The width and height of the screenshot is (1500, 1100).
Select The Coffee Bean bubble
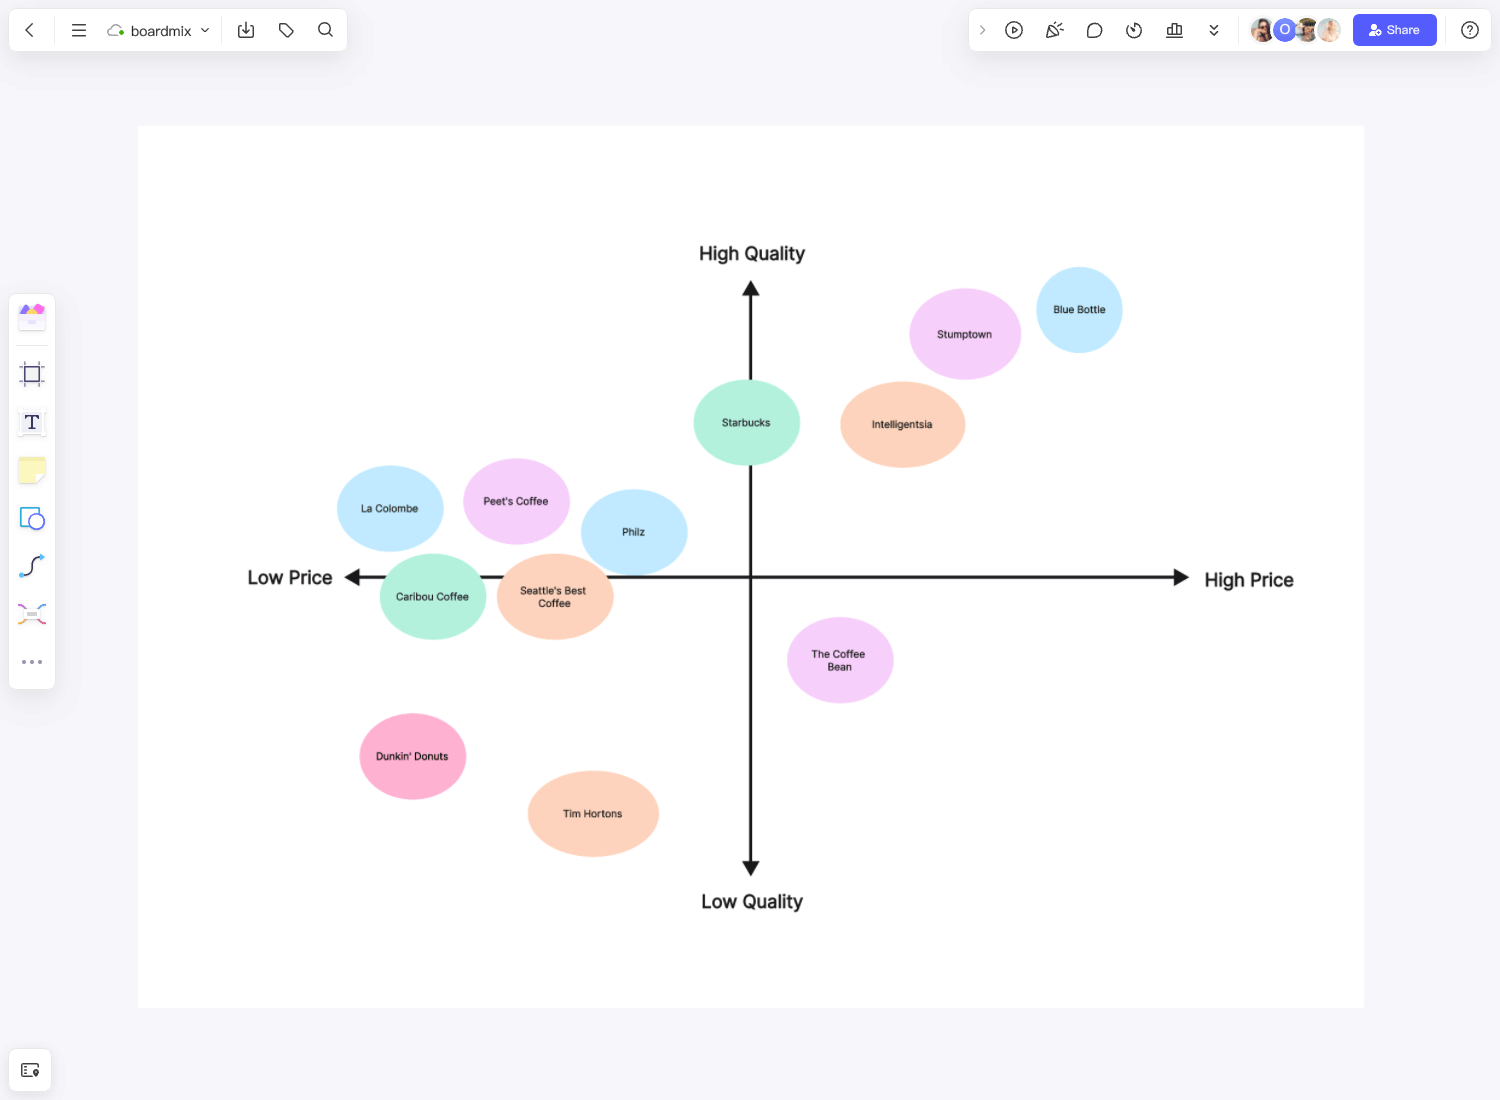click(x=840, y=660)
